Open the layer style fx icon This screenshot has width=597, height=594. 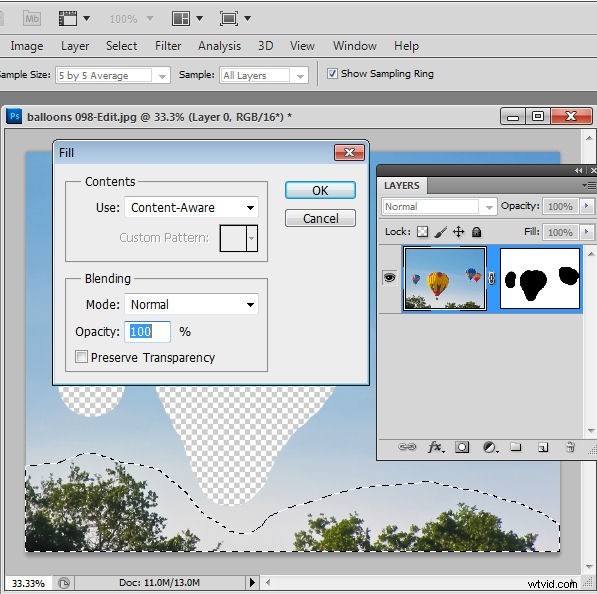[436, 447]
